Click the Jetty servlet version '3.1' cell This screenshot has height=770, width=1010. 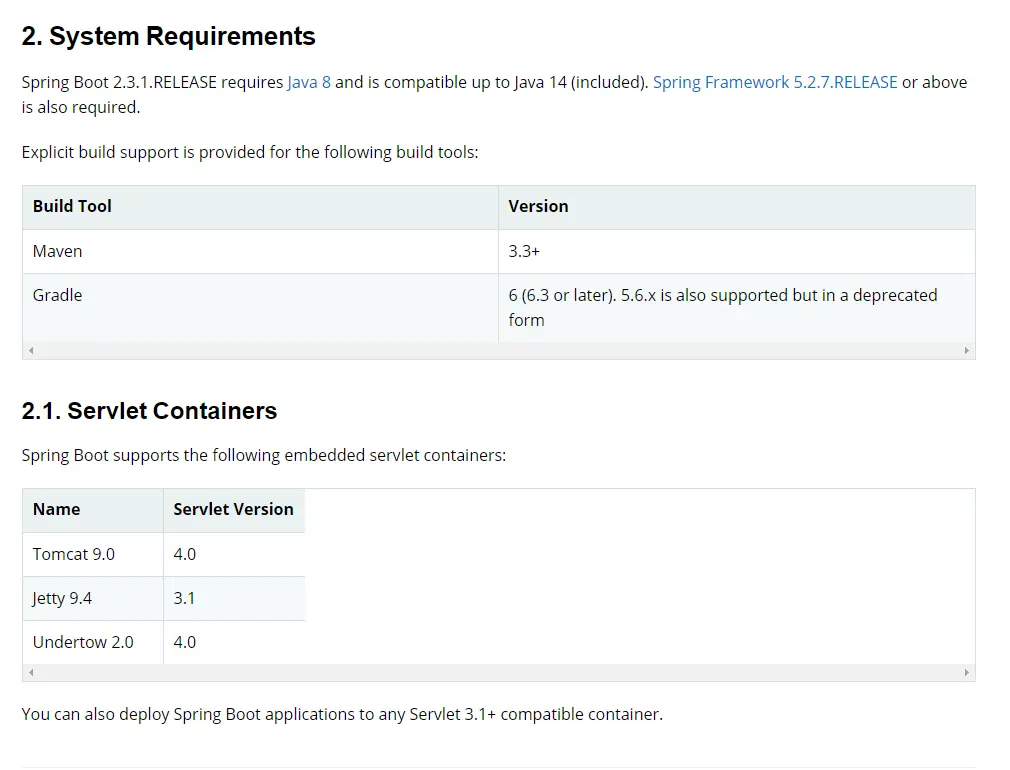click(x=184, y=598)
